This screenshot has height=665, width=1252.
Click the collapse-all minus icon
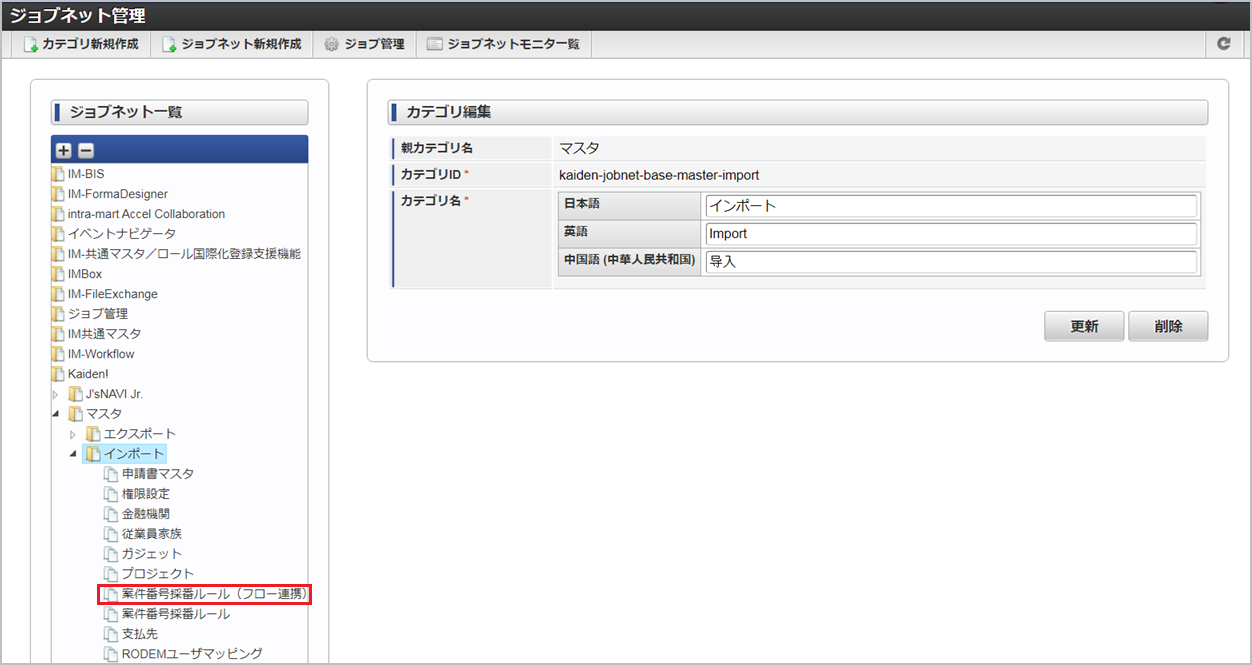point(86,150)
